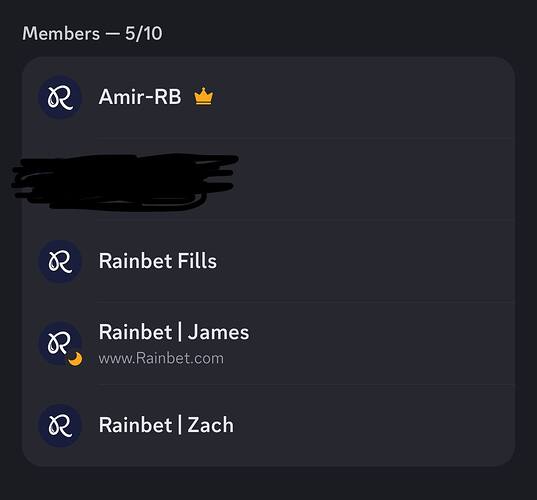Click the idle moon status badge
The image size is (537, 500).
[75, 359]
